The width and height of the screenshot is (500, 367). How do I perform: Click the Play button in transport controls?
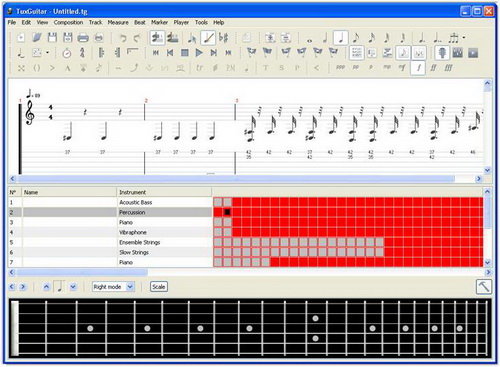tap(199, 53)
